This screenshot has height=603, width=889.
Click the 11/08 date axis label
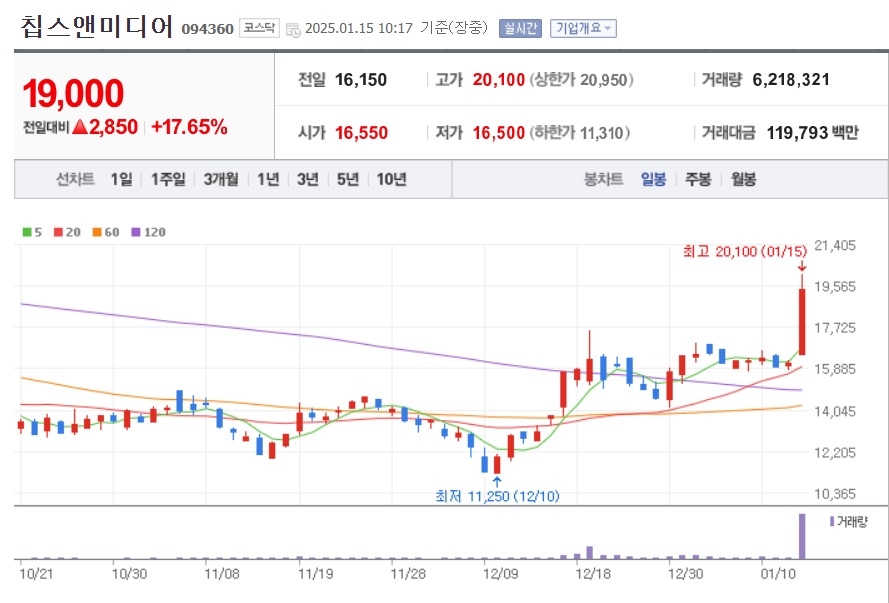[x=222, y=574]
